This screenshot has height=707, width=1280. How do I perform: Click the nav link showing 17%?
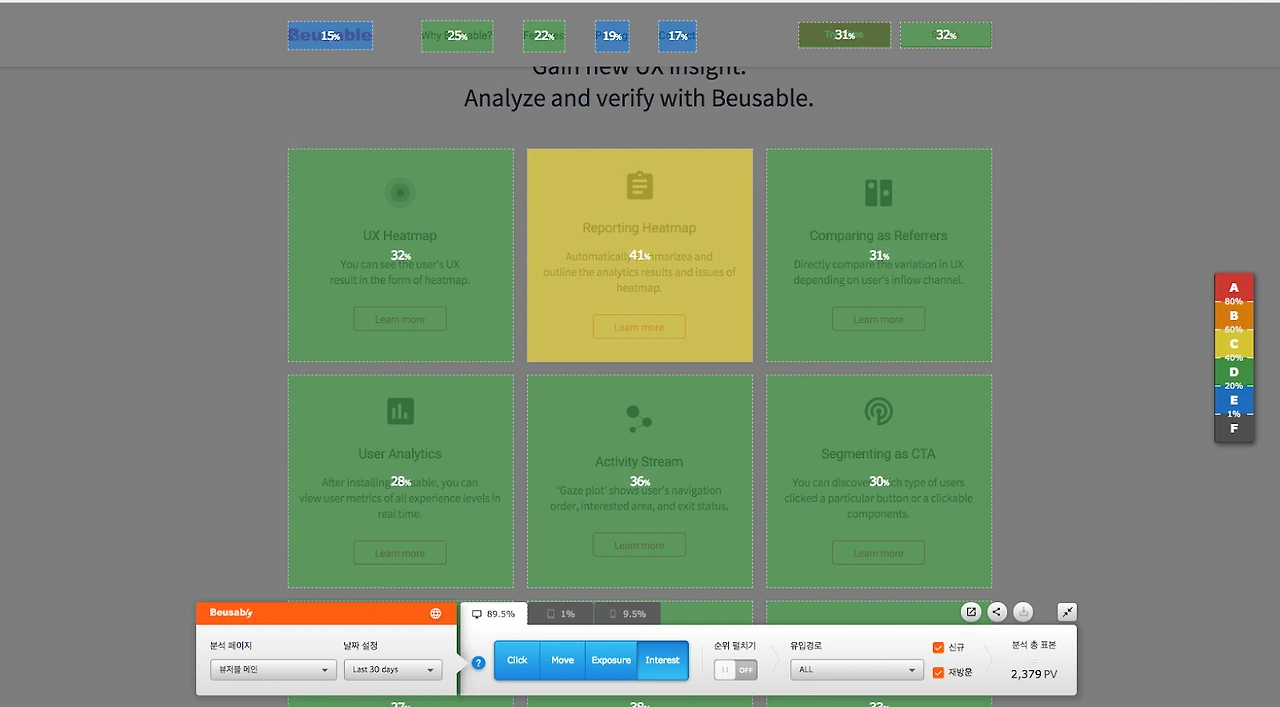[x=677, y=36]
